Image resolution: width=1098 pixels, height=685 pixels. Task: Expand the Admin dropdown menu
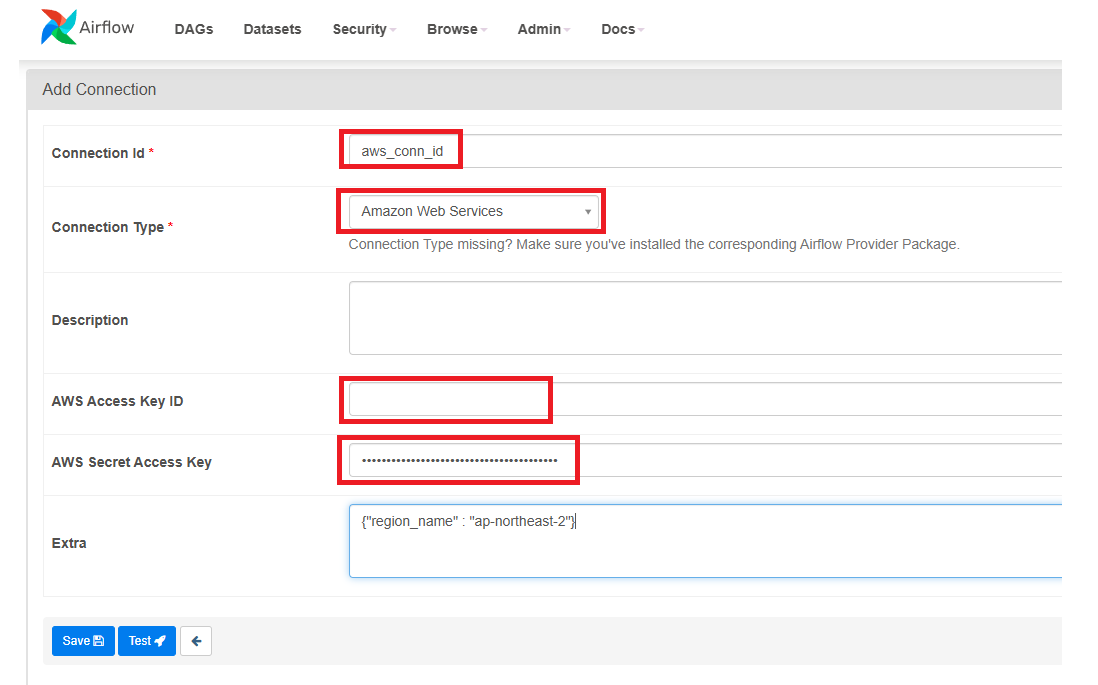coord(543,29)
